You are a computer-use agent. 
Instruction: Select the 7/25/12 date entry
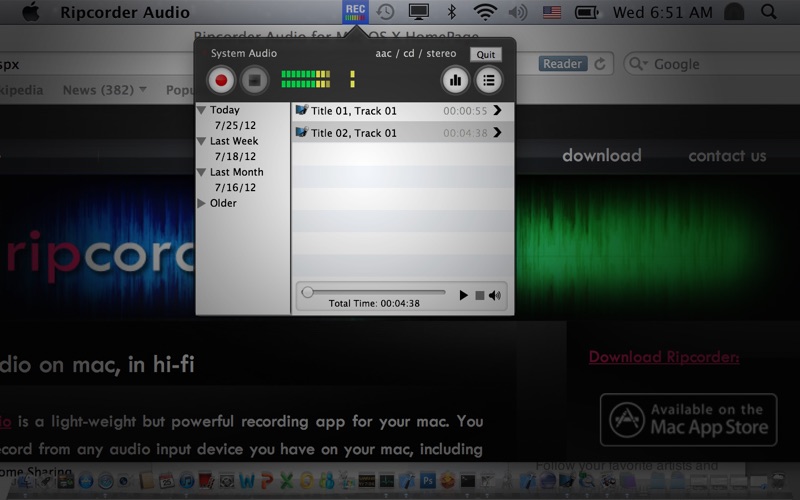(235, 126)
